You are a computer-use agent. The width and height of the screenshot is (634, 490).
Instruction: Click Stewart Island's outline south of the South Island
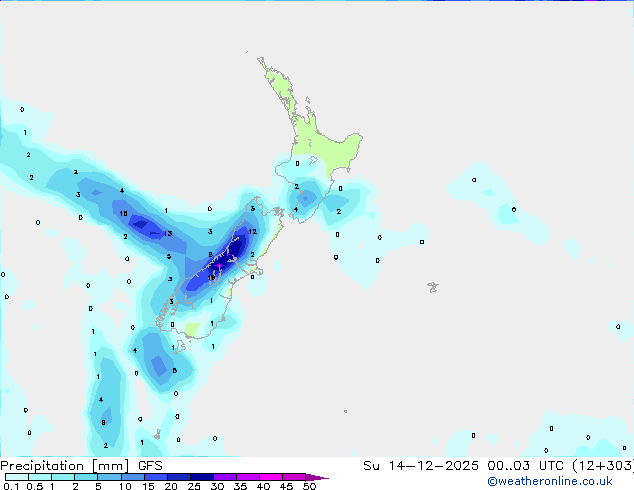tap(179, 346)
